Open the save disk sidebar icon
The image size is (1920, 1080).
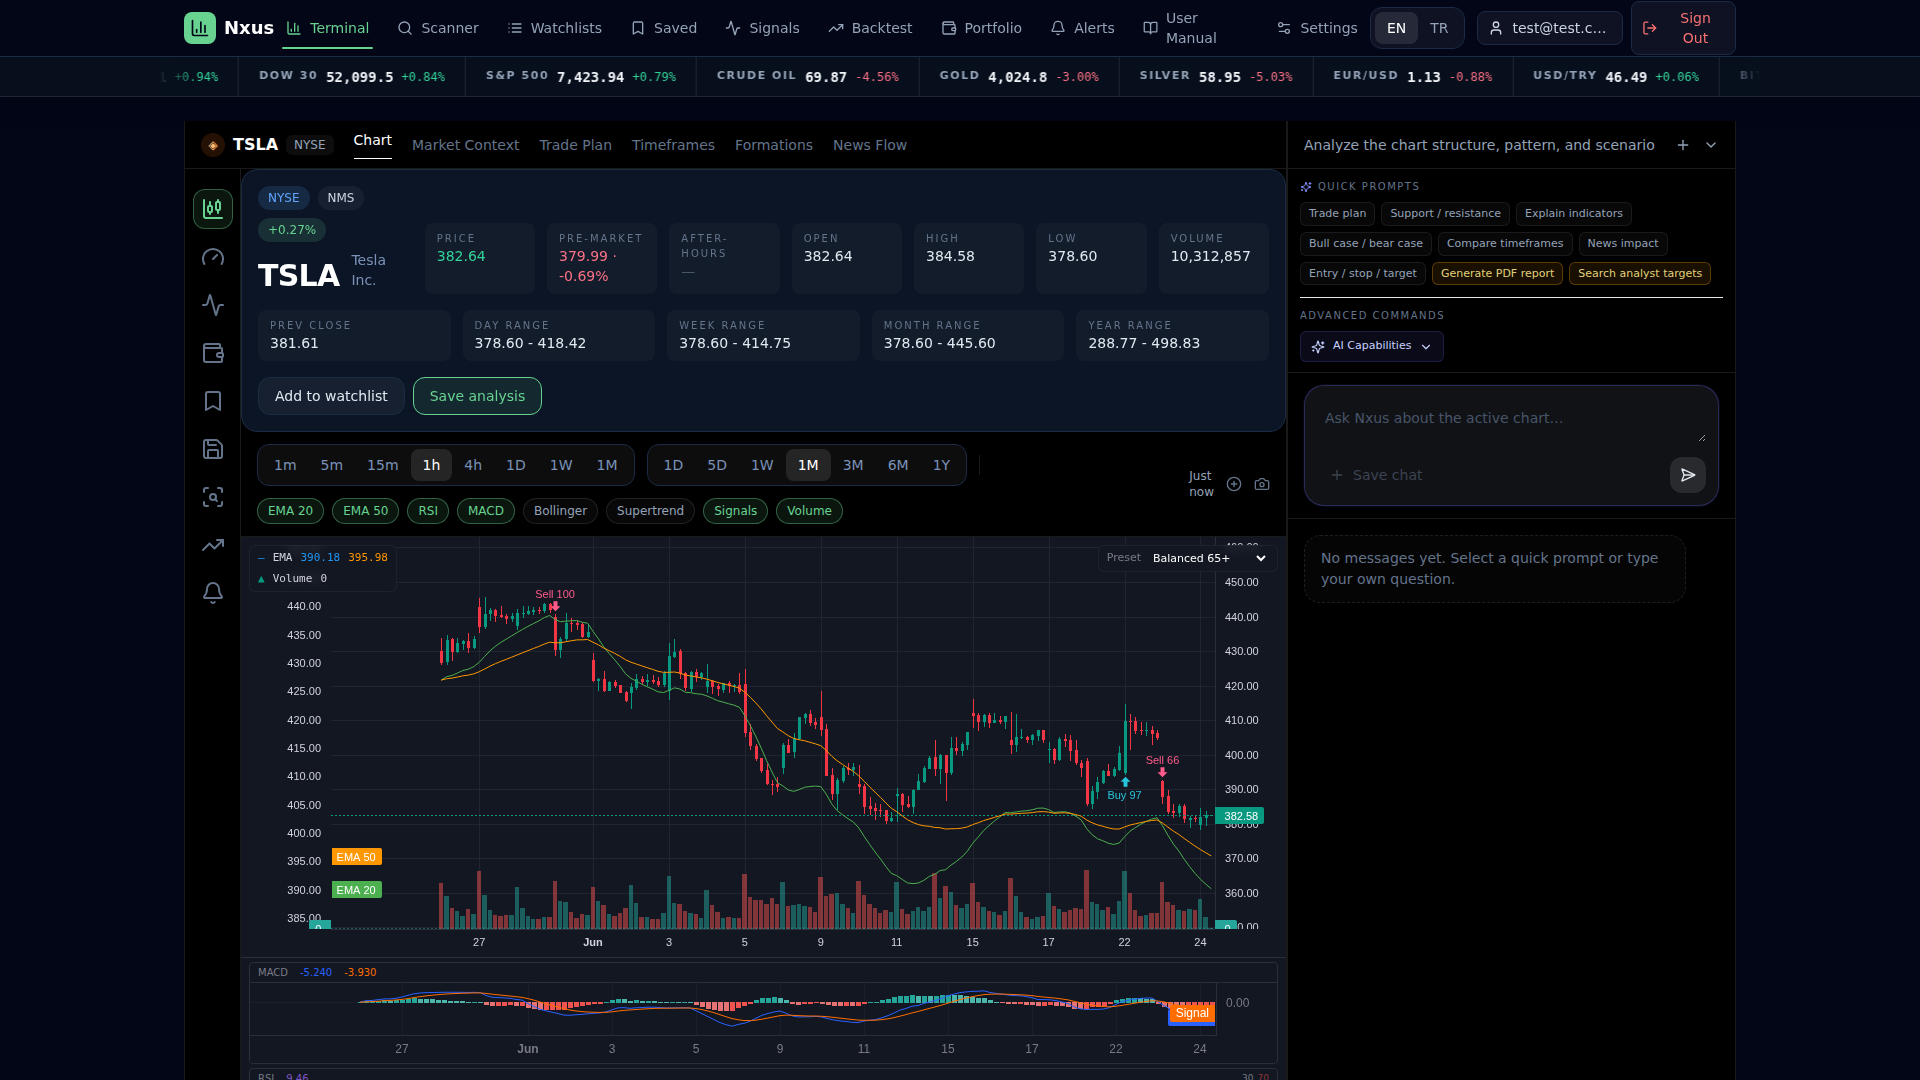213,449
